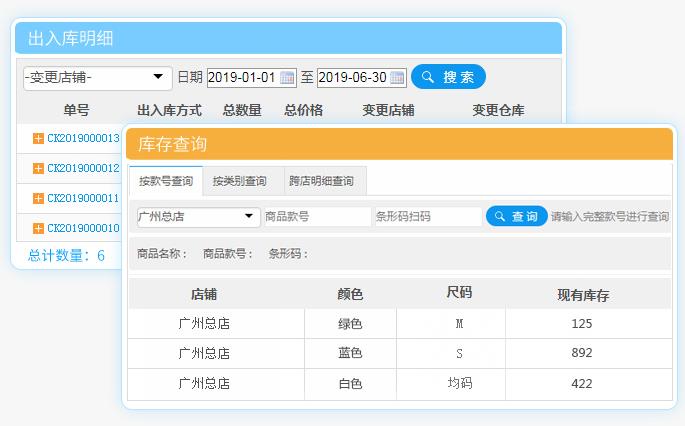Switch to the 按款号查询 tab
Viewport: 685px width, 426px height.
point(166,181)
